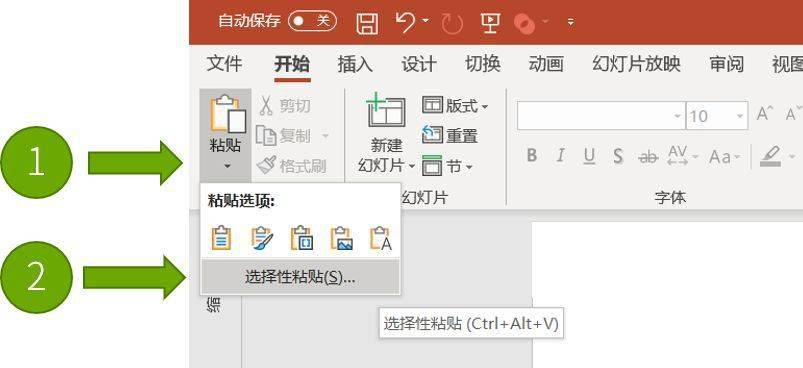Choose the Paste as Picture icon

coord(342,239)
